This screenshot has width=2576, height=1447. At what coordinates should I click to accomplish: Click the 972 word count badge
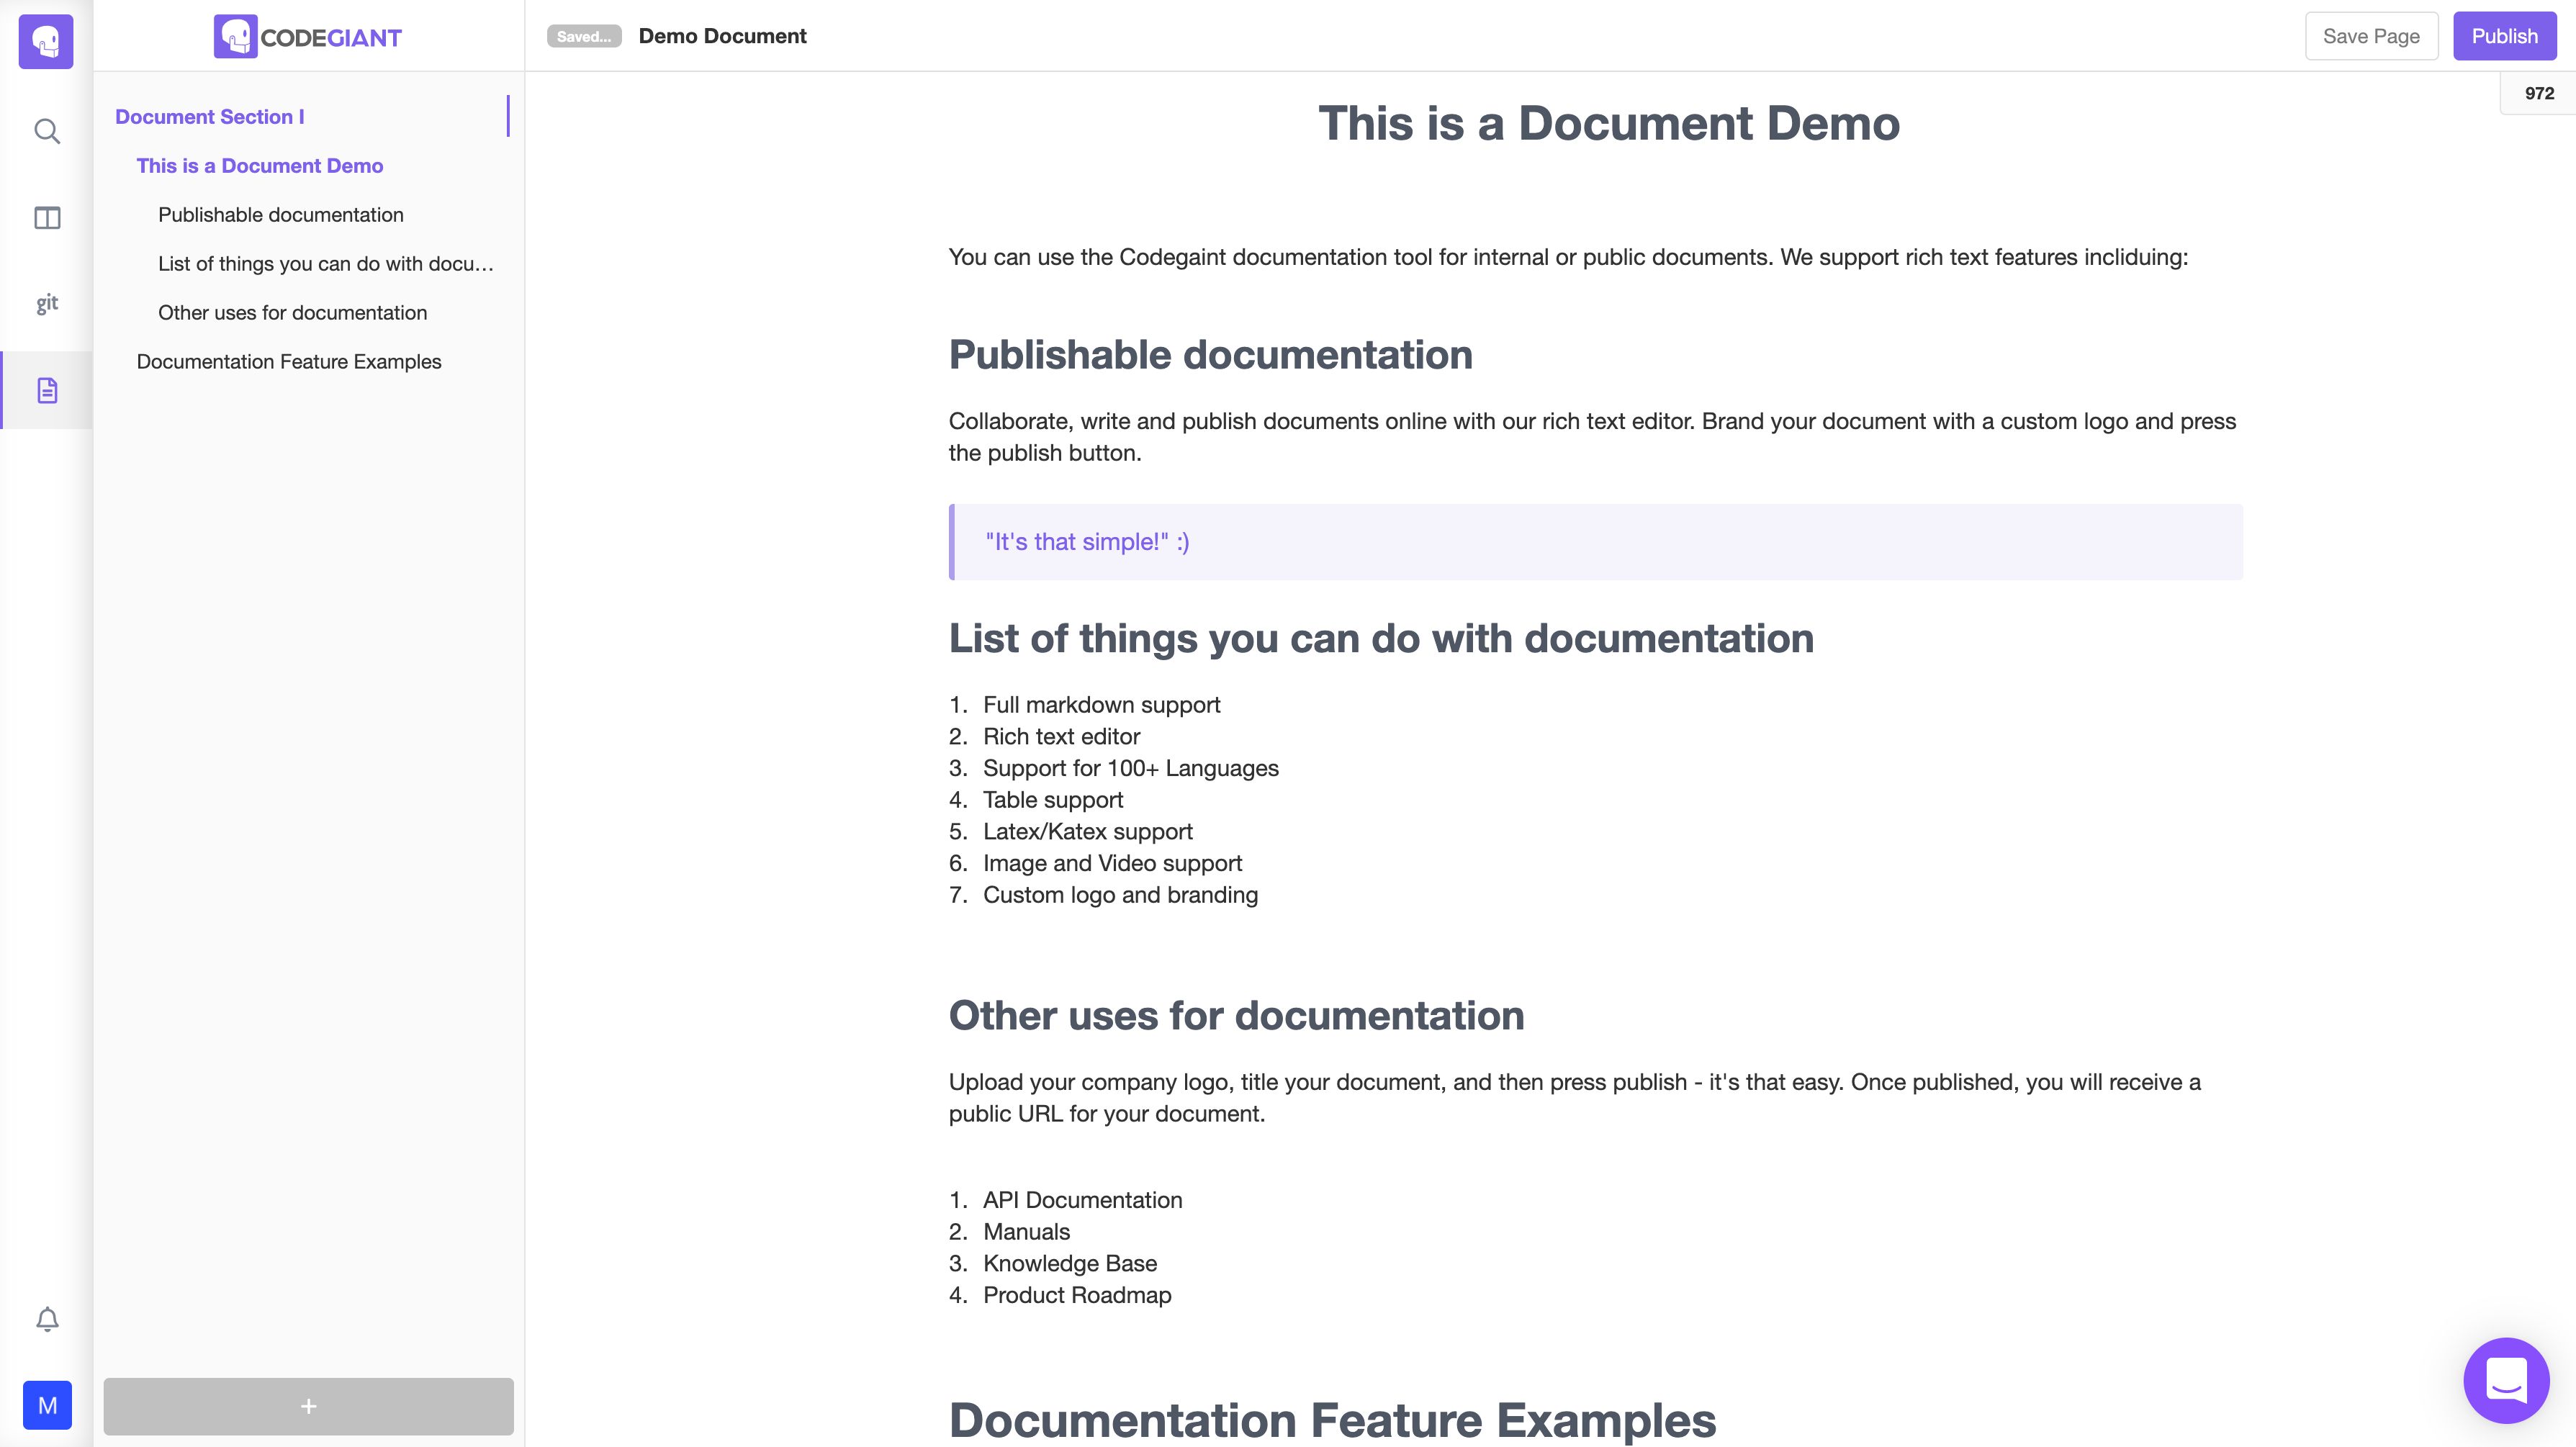(x=2539, y=93)
